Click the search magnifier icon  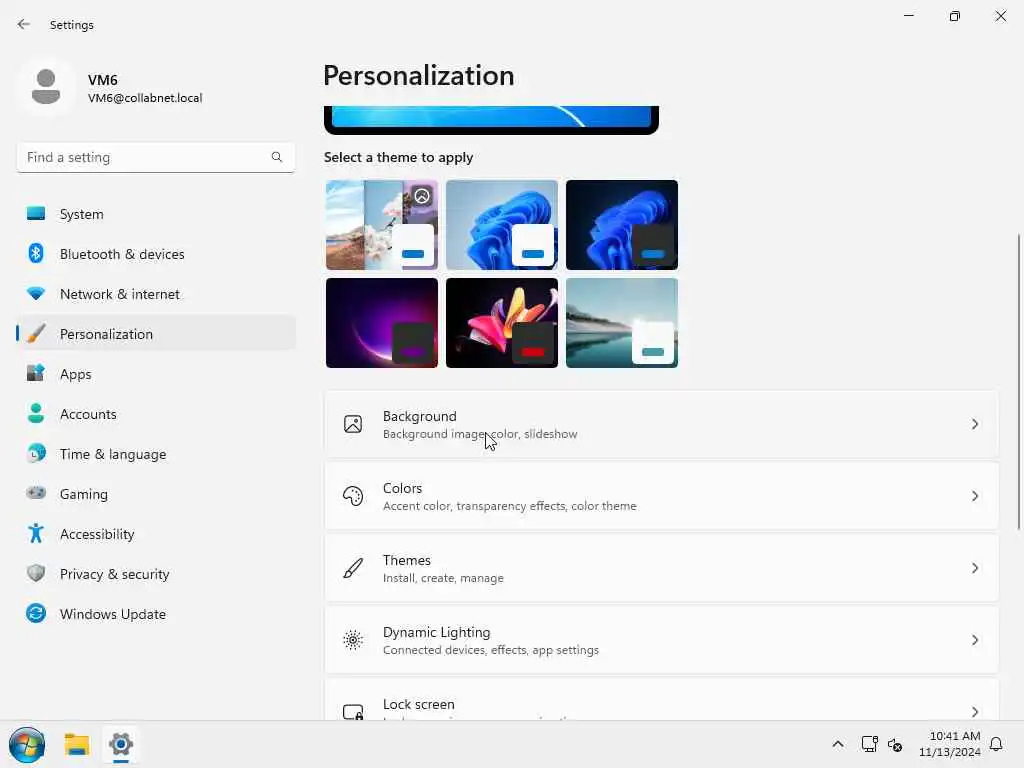coord(277,157)
